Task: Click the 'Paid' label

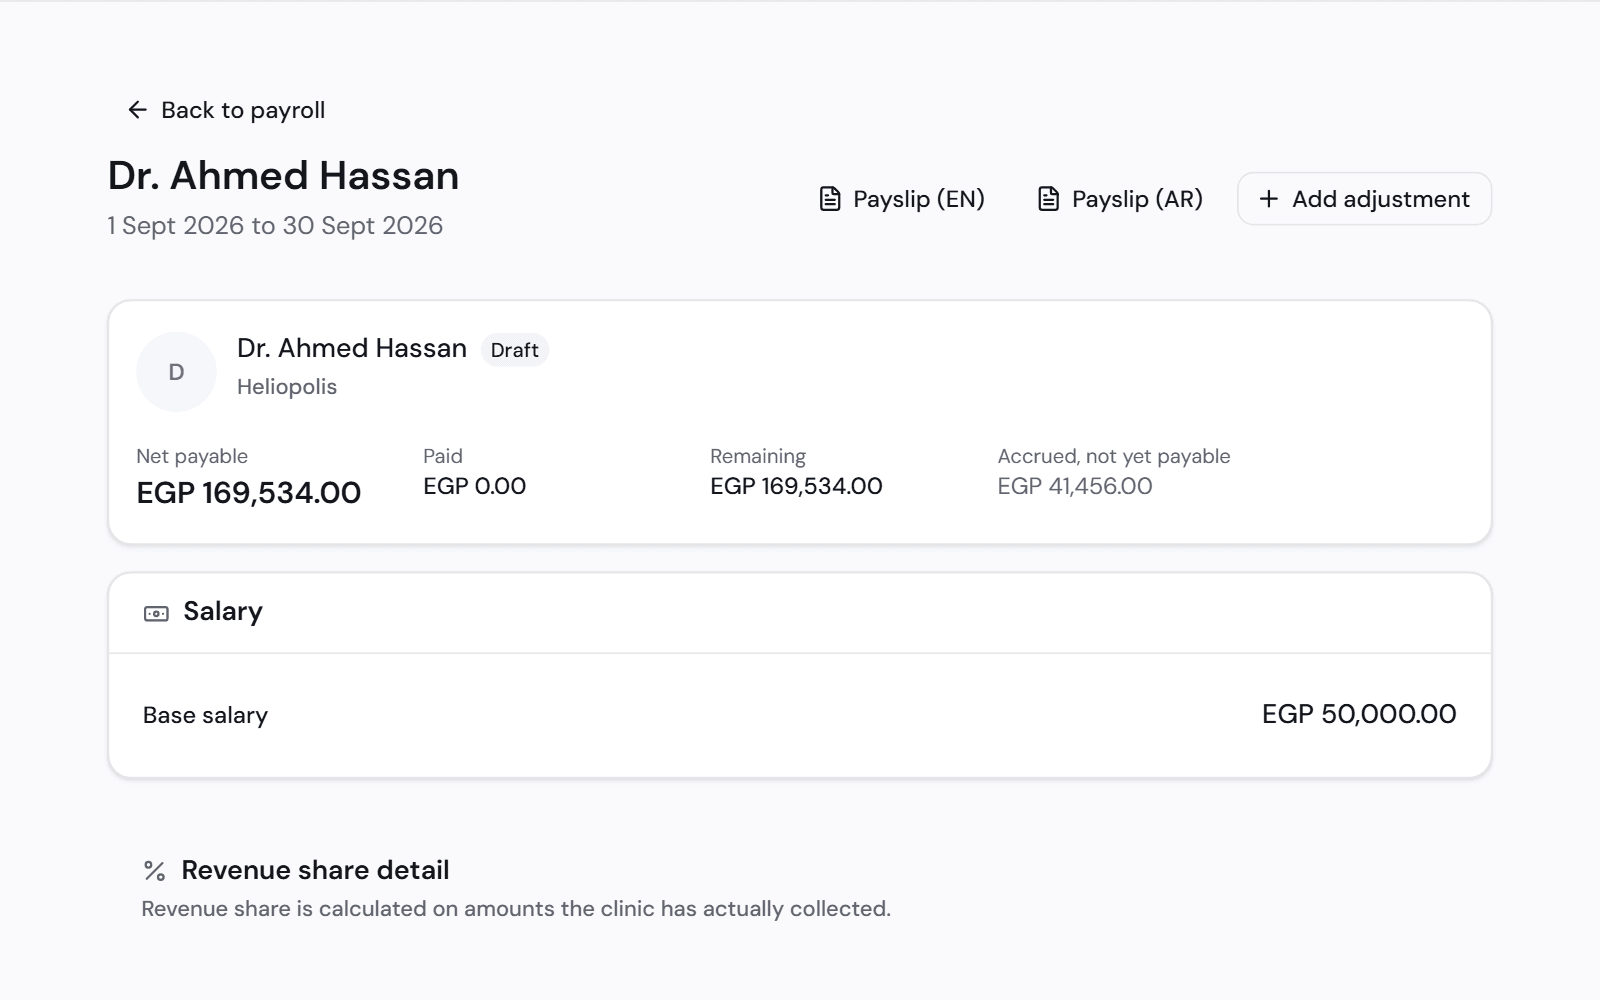Action: coord(443,456)
